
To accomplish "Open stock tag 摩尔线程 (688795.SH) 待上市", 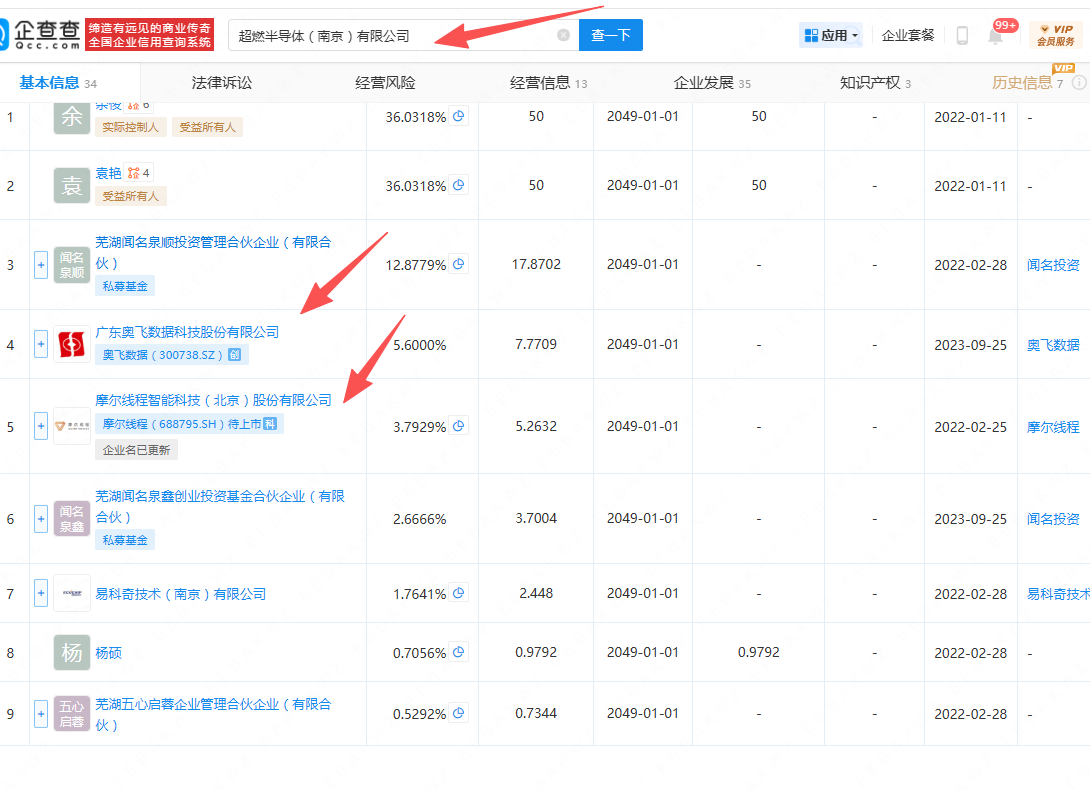I will coord(190,424).
